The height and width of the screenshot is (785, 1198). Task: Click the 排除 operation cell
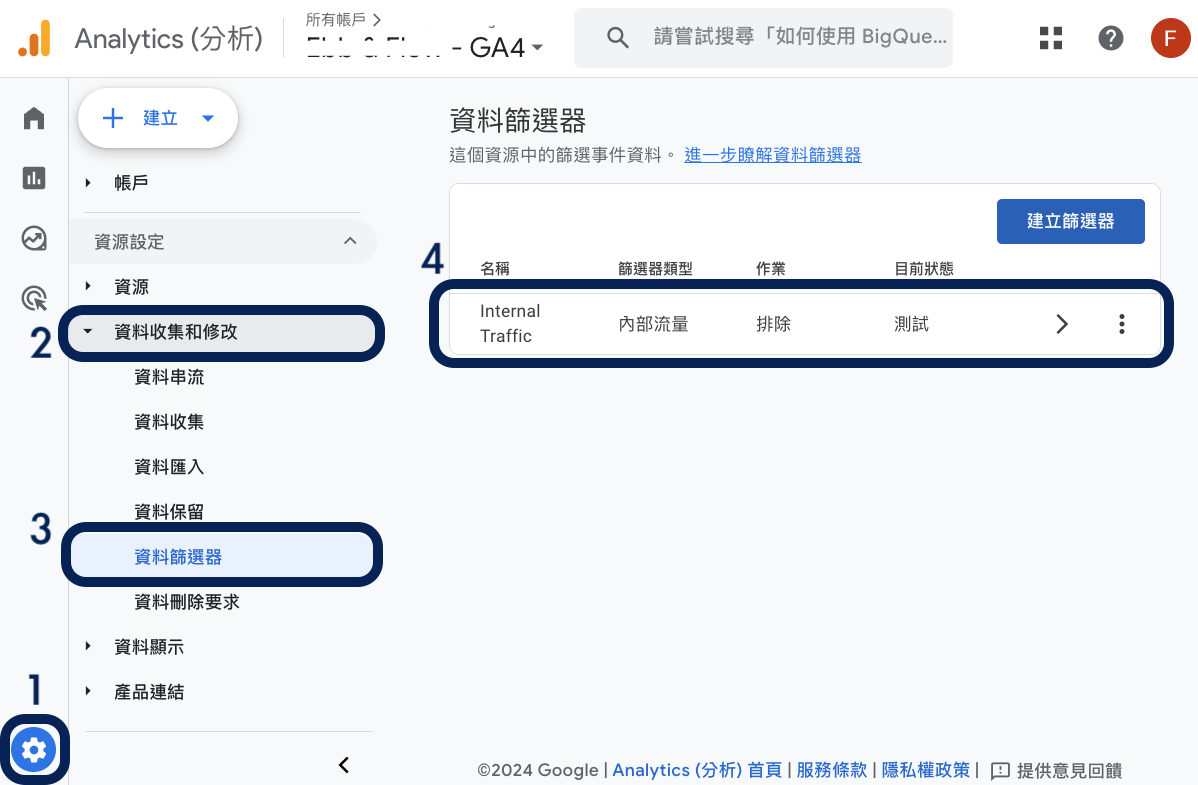tap(773, 324)
